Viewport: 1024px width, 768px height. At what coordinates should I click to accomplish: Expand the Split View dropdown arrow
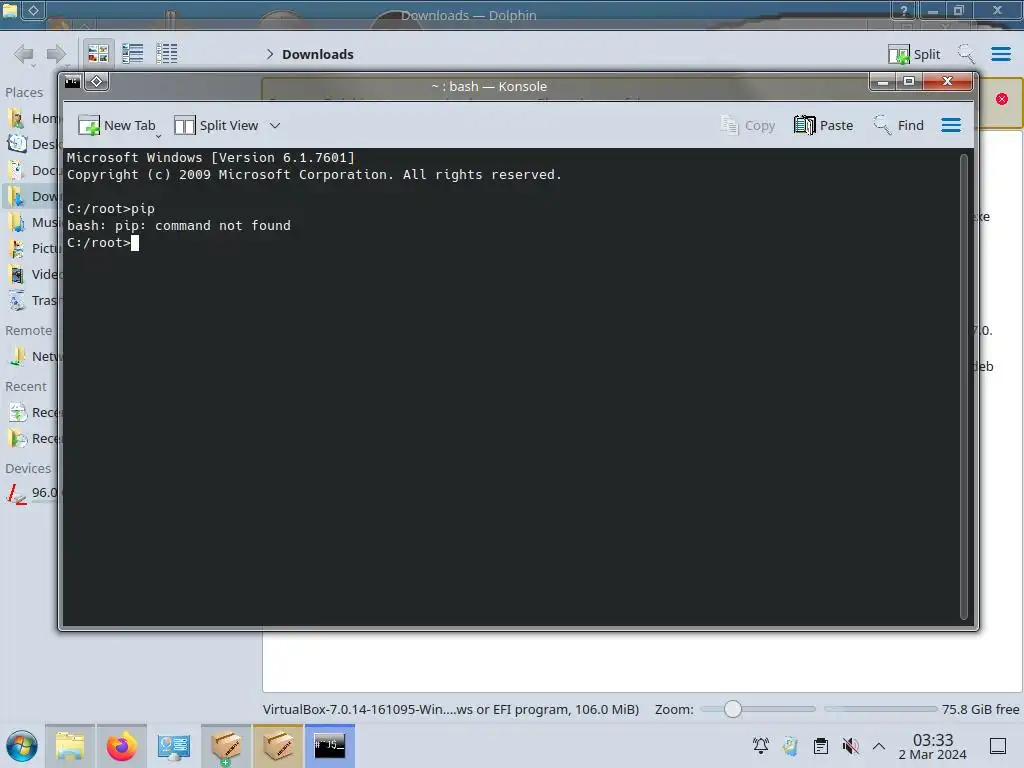click(275, 125)
